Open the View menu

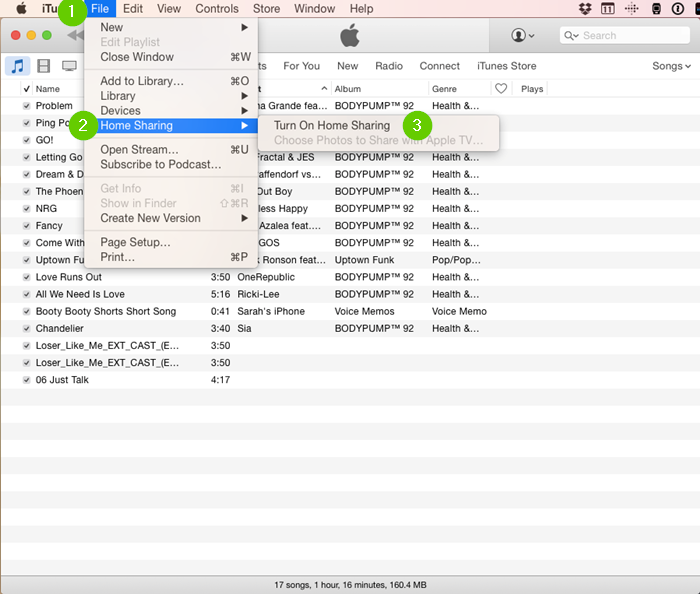169,8
